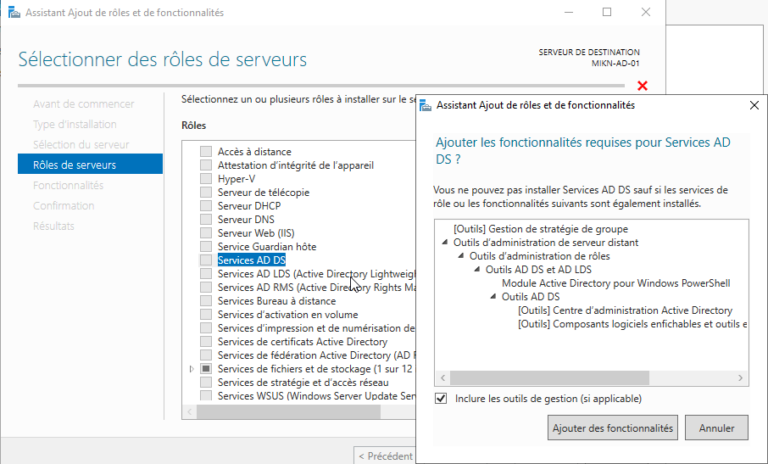This screenshot has height=464, width=768.
Task: Select Module Active Directory pour Windows PowerShell
Action: (616, 283)
